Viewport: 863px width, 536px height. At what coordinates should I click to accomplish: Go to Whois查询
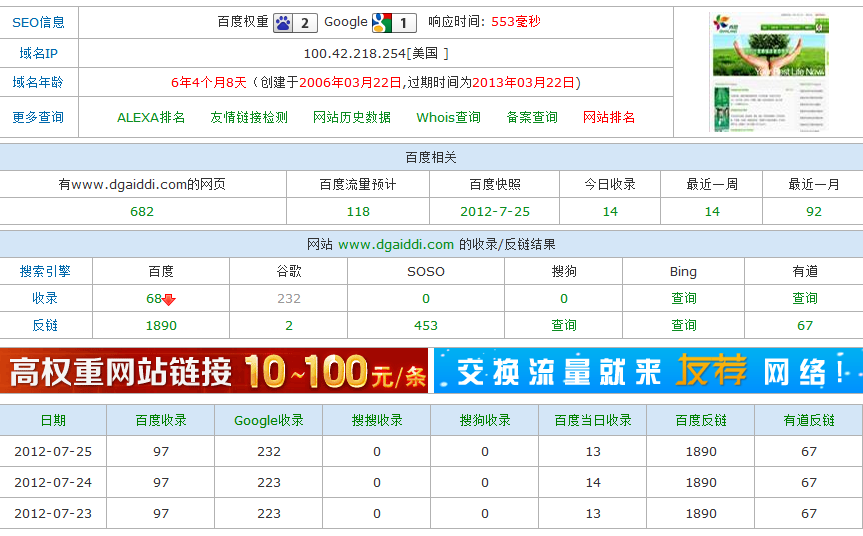click(448, 117)
